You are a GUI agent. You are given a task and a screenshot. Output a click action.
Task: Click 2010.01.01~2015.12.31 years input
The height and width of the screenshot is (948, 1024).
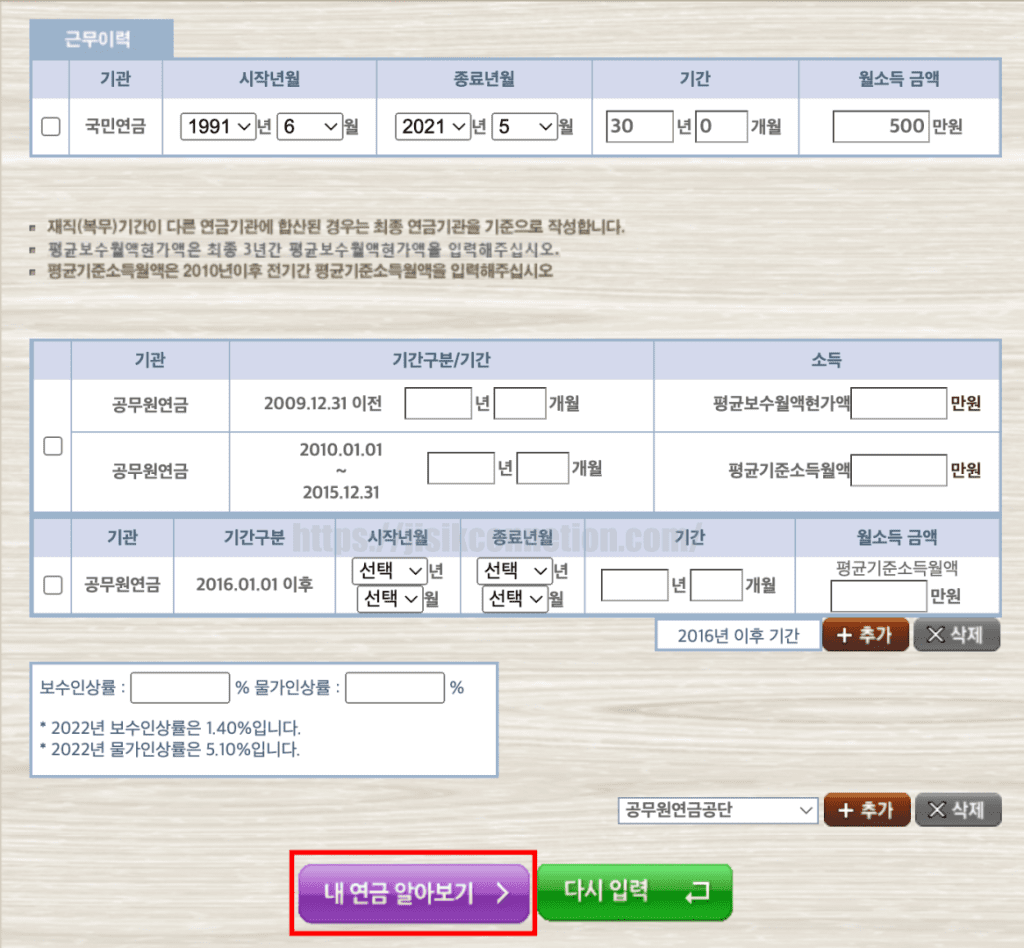coord(460,468)
